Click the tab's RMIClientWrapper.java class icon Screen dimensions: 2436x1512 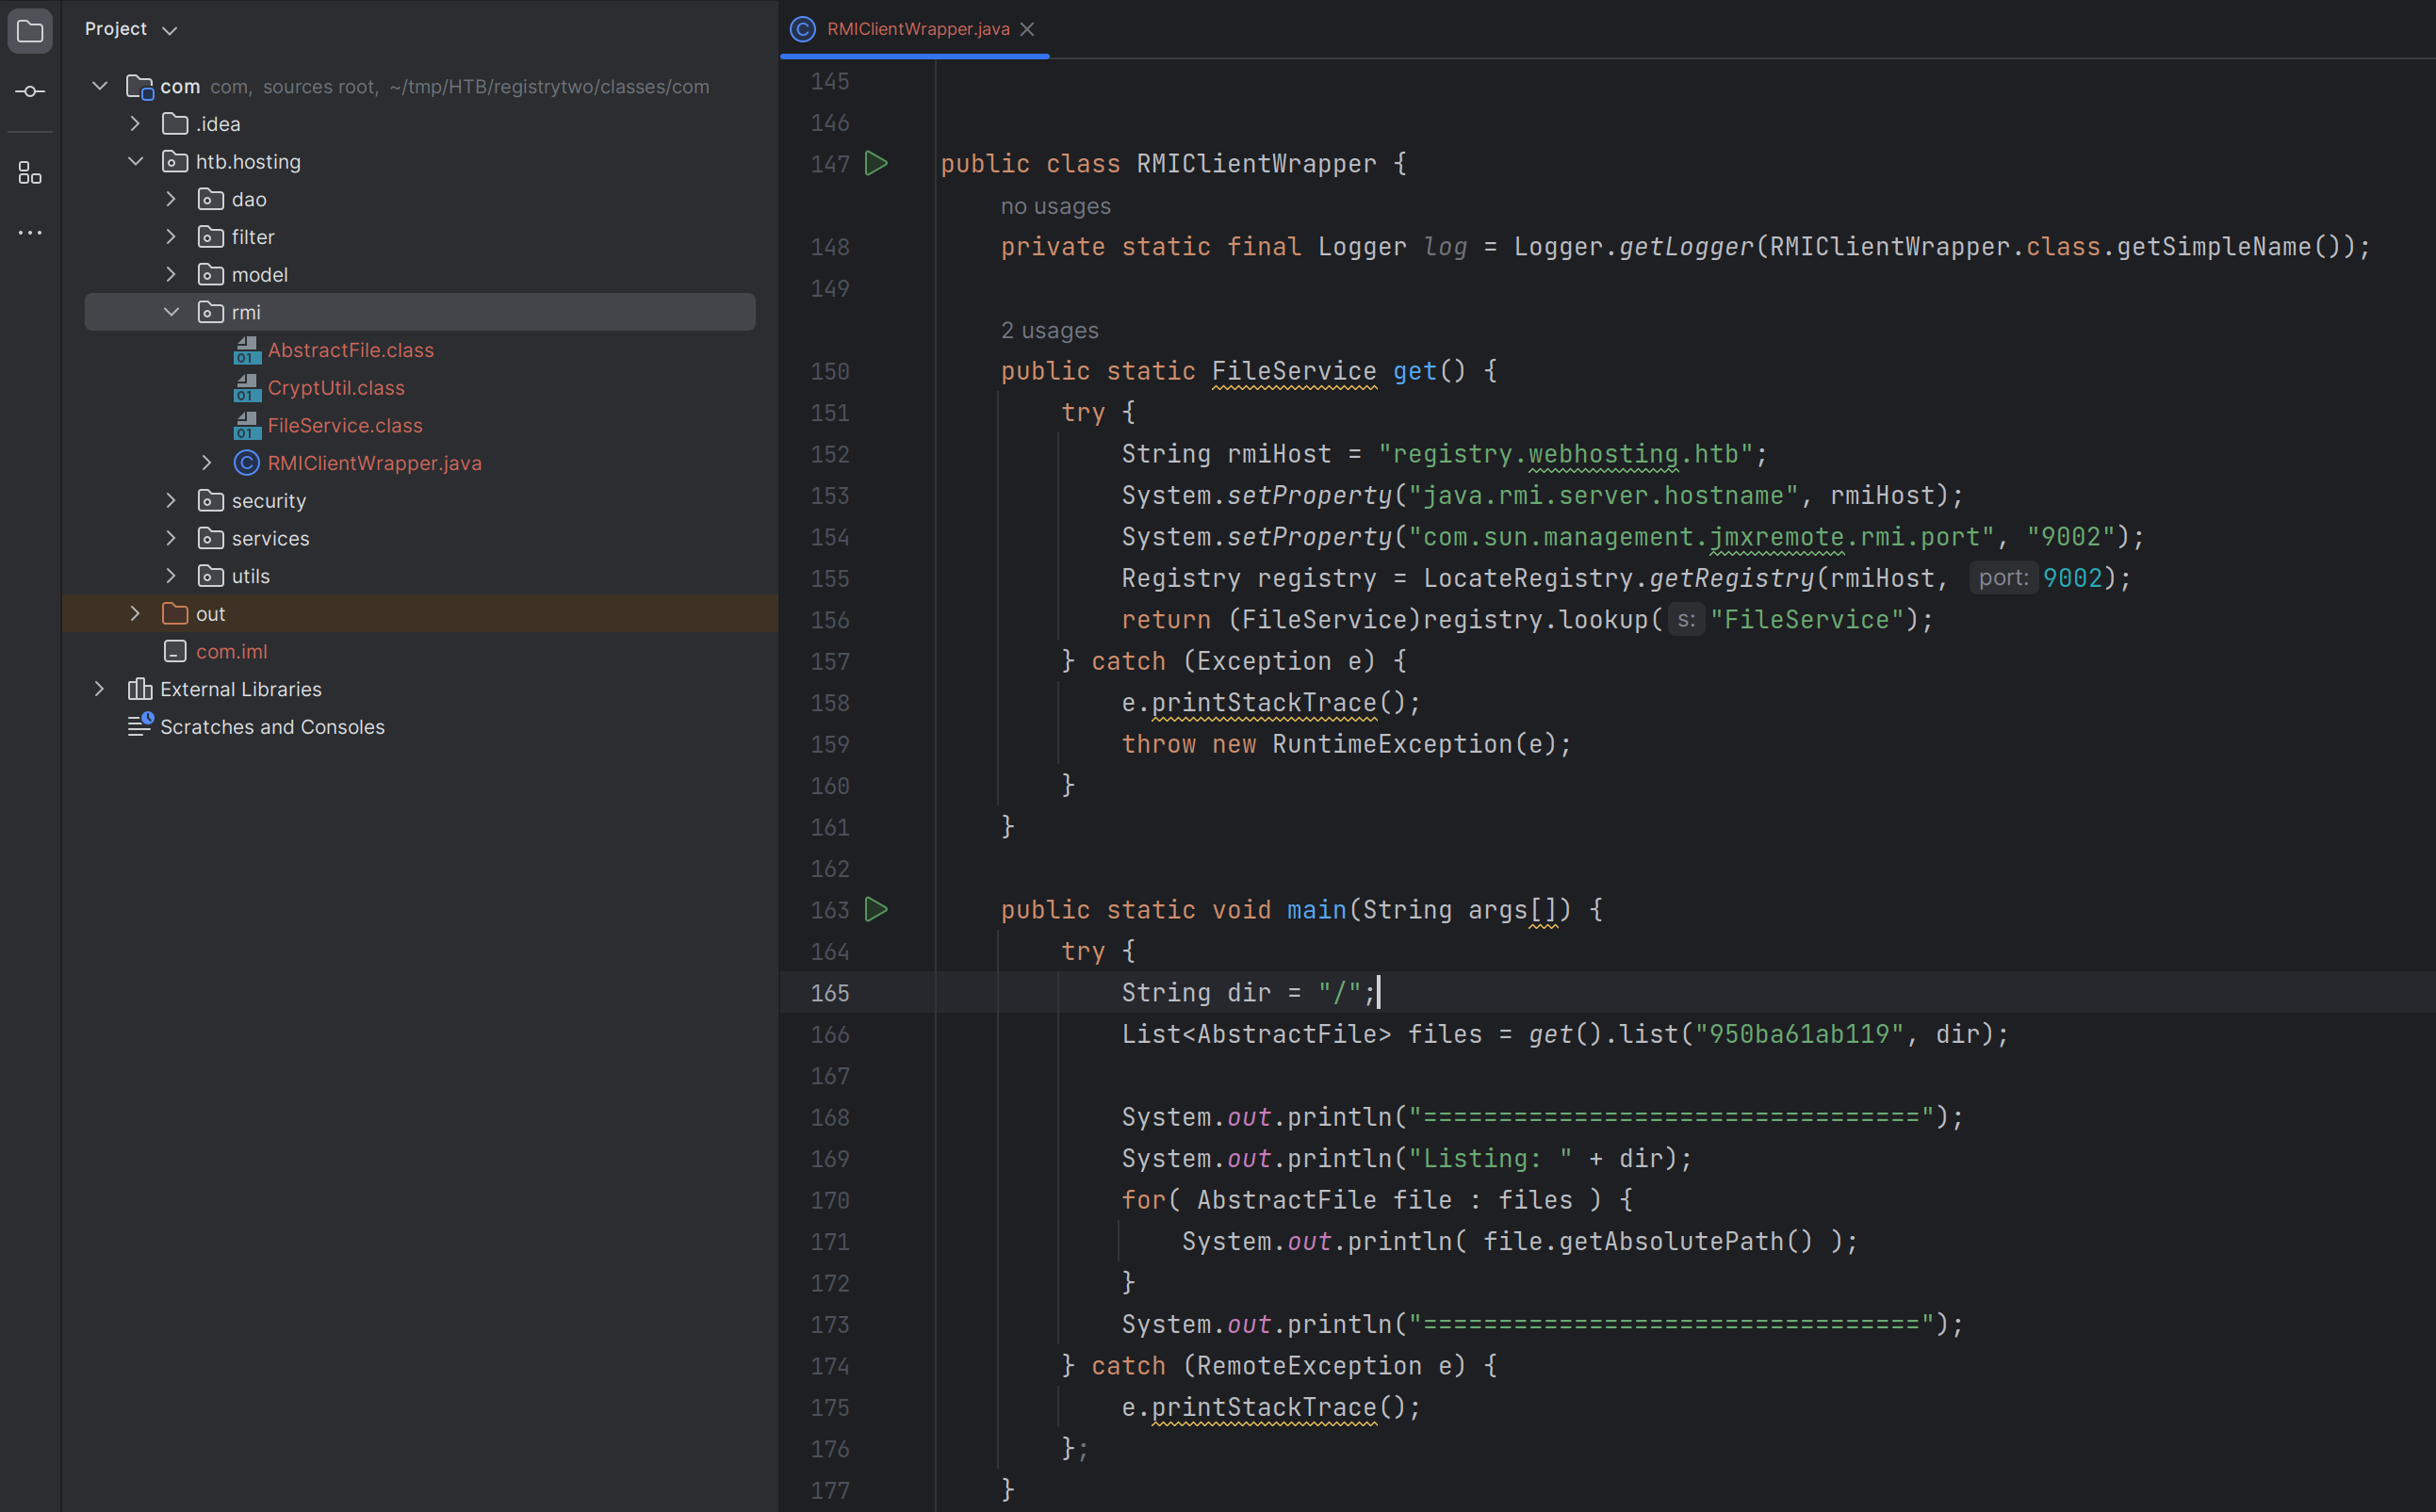(802, 29)
